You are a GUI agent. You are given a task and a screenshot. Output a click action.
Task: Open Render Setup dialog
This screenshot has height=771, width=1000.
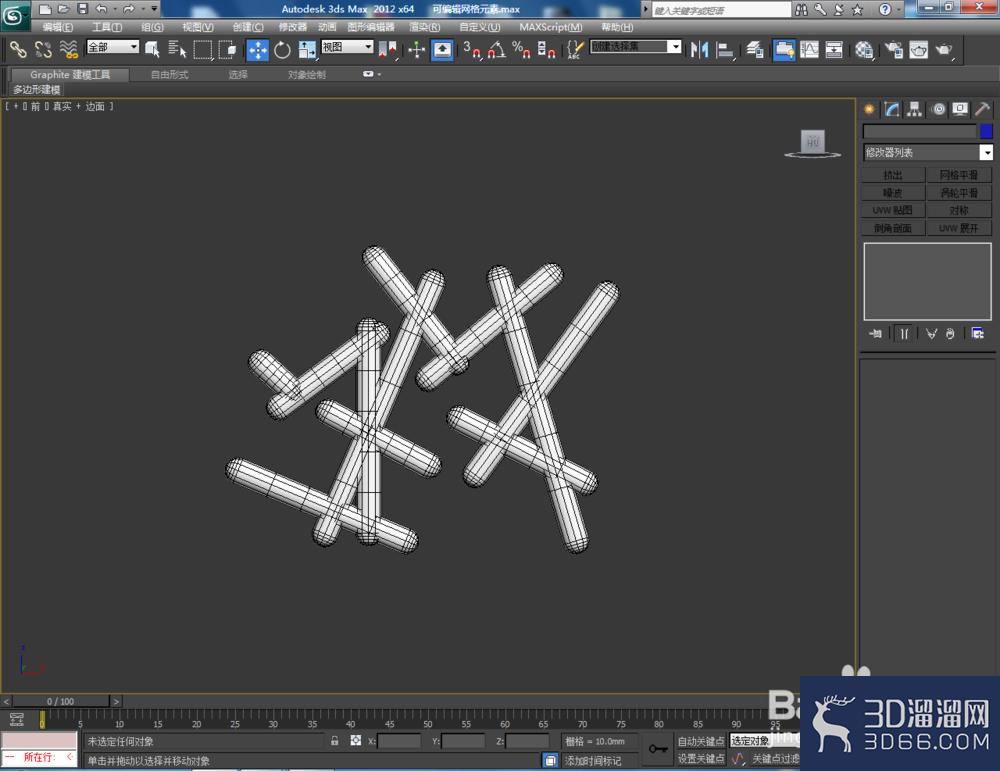(893, 49)
